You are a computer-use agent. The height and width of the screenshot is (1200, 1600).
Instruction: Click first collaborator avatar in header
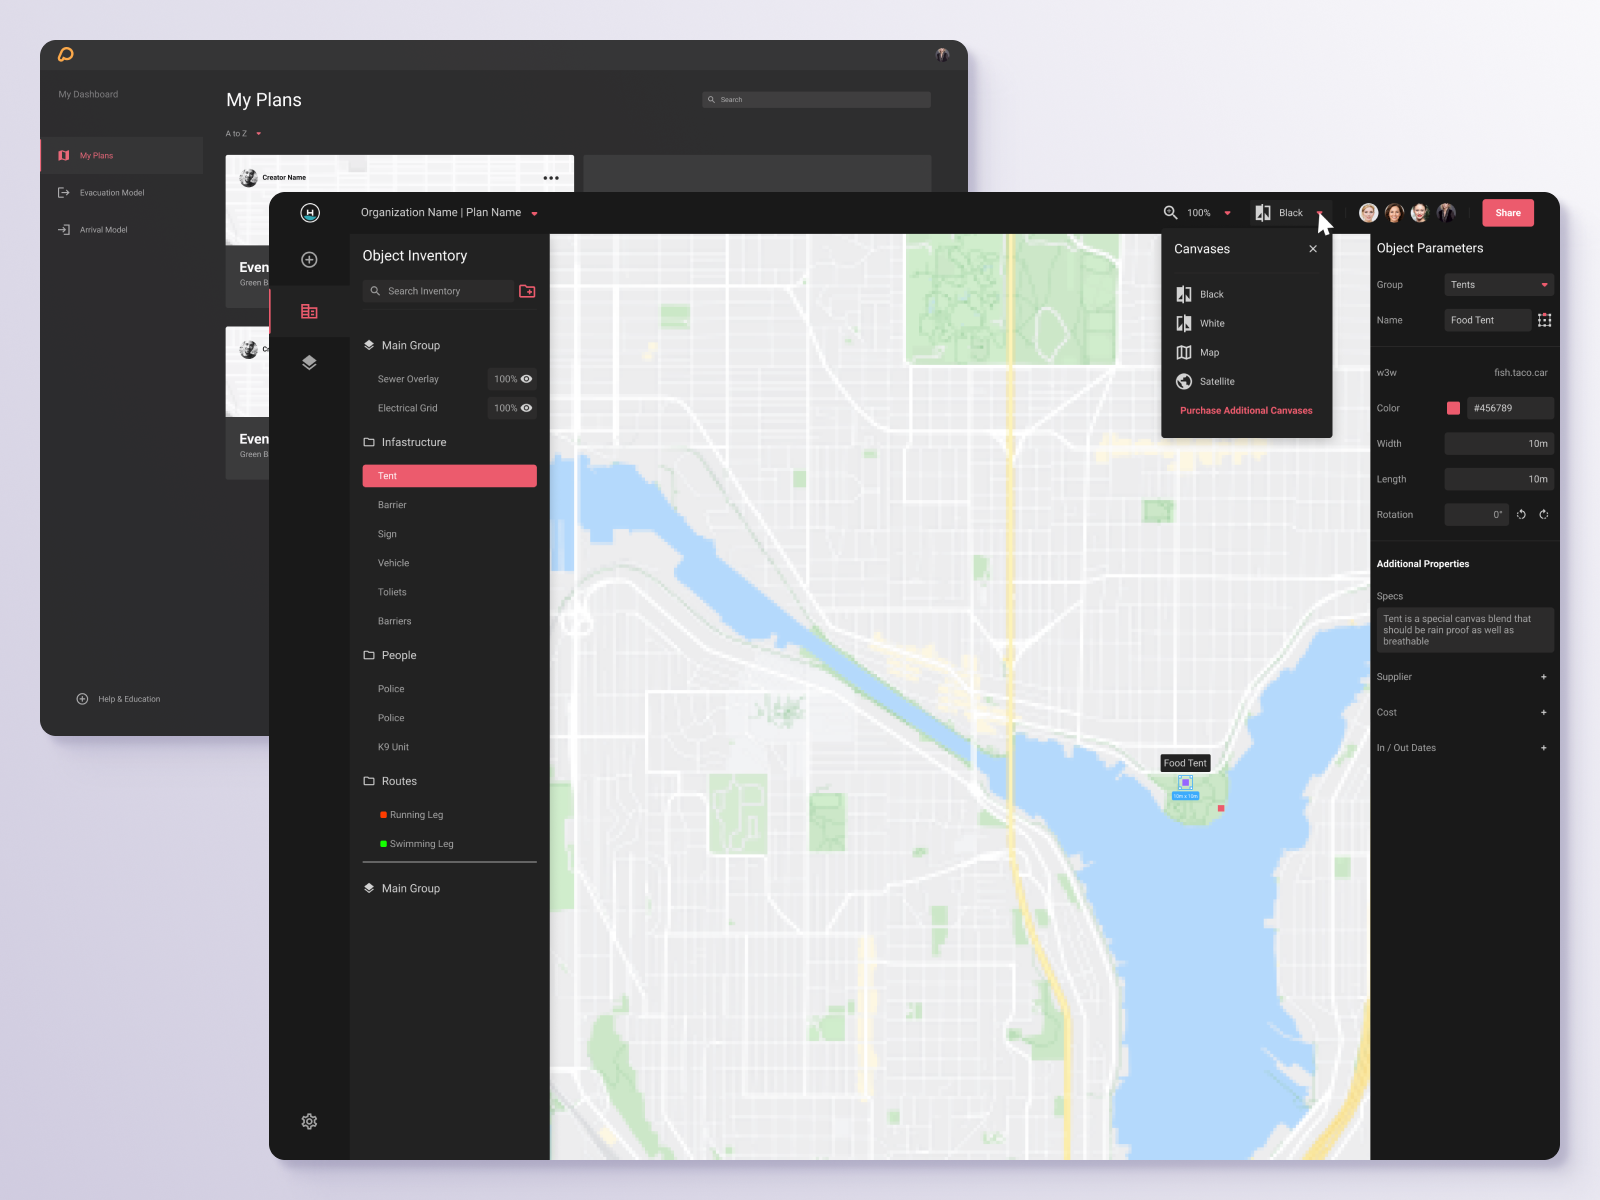(1368, 212)
